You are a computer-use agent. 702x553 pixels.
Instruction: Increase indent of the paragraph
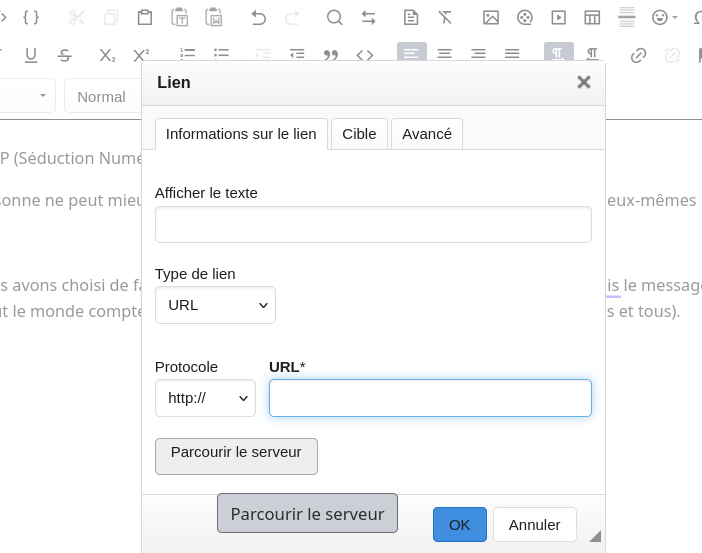[x=297, y=54]
